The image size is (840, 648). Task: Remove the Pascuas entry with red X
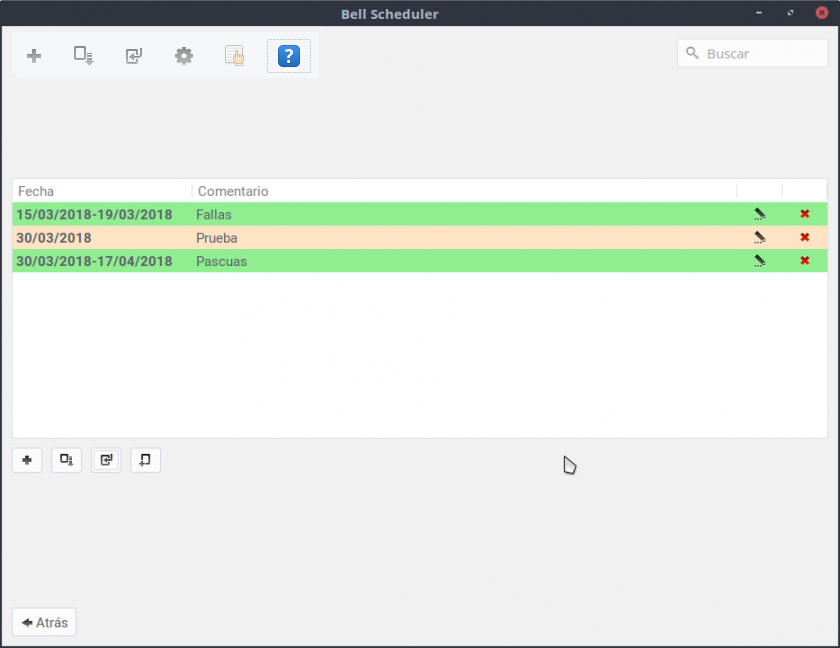pos(805,261)
